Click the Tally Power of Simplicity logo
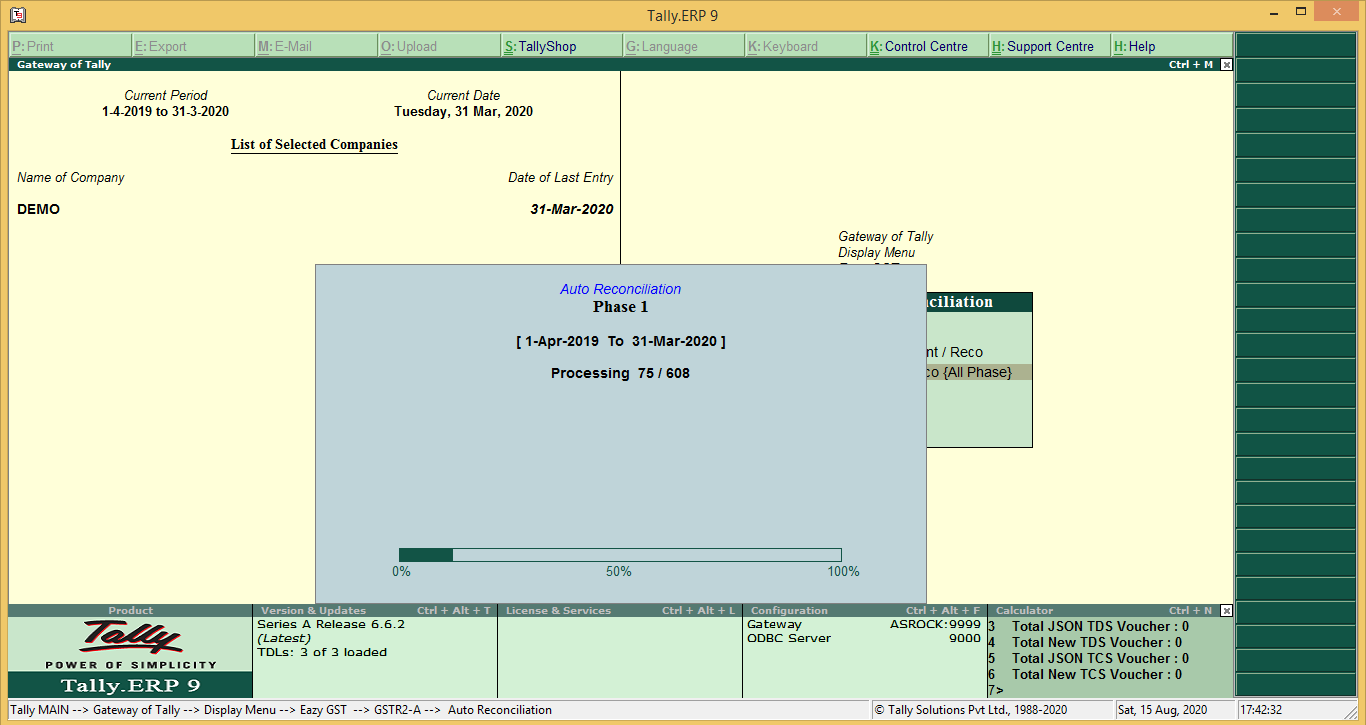This screenshot has height=725, width=1366. coord(130,645)
